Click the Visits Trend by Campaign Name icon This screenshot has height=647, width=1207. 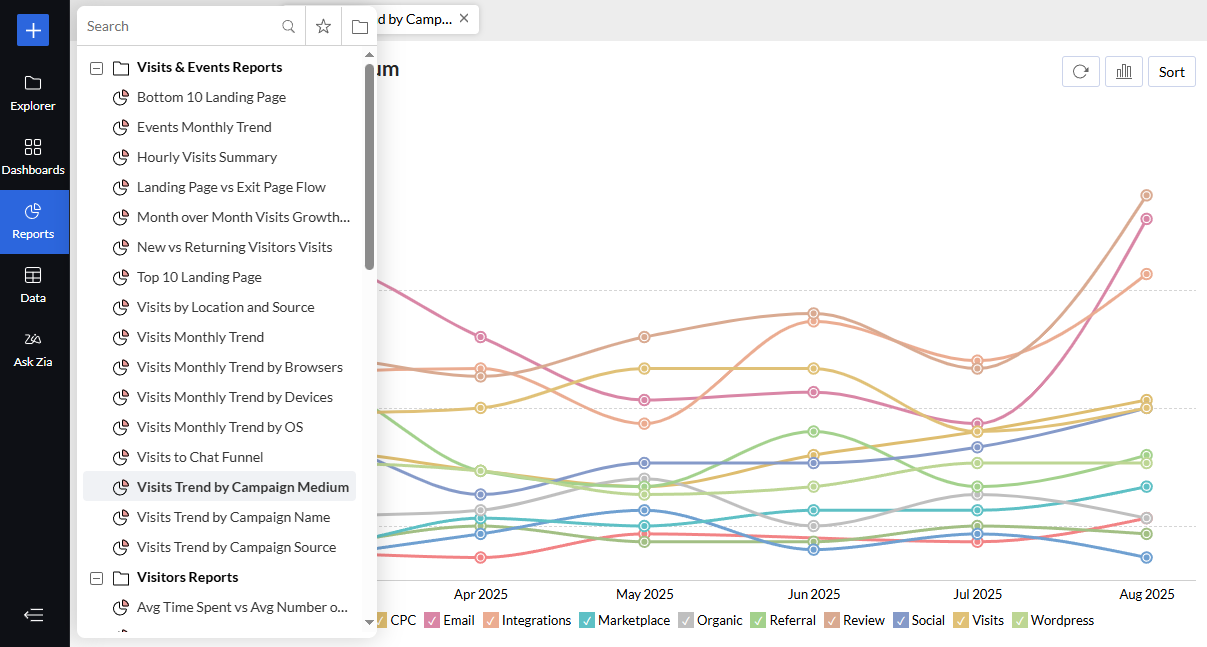(121, 518)
